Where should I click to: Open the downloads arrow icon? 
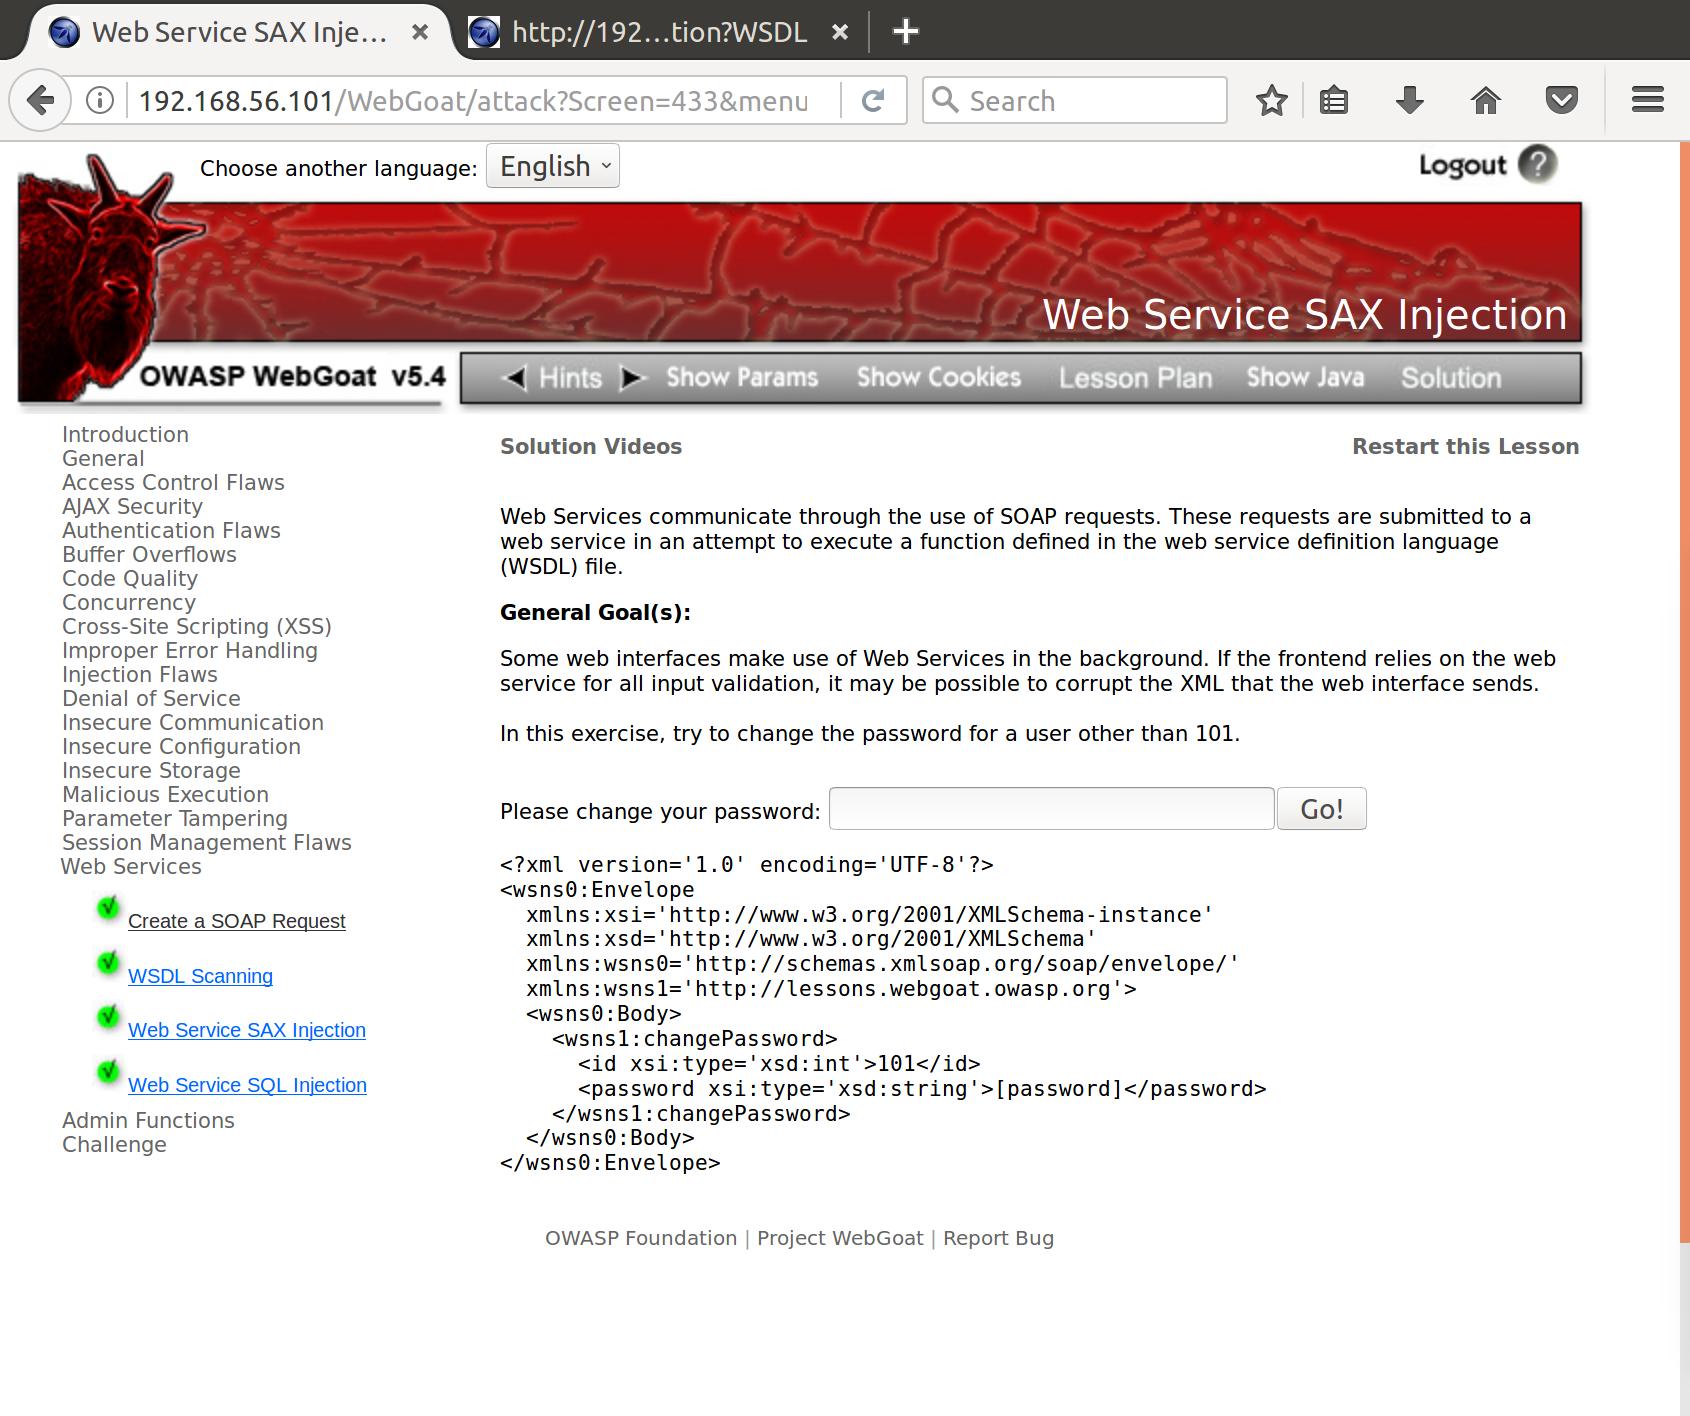(x=1410, y=100)
